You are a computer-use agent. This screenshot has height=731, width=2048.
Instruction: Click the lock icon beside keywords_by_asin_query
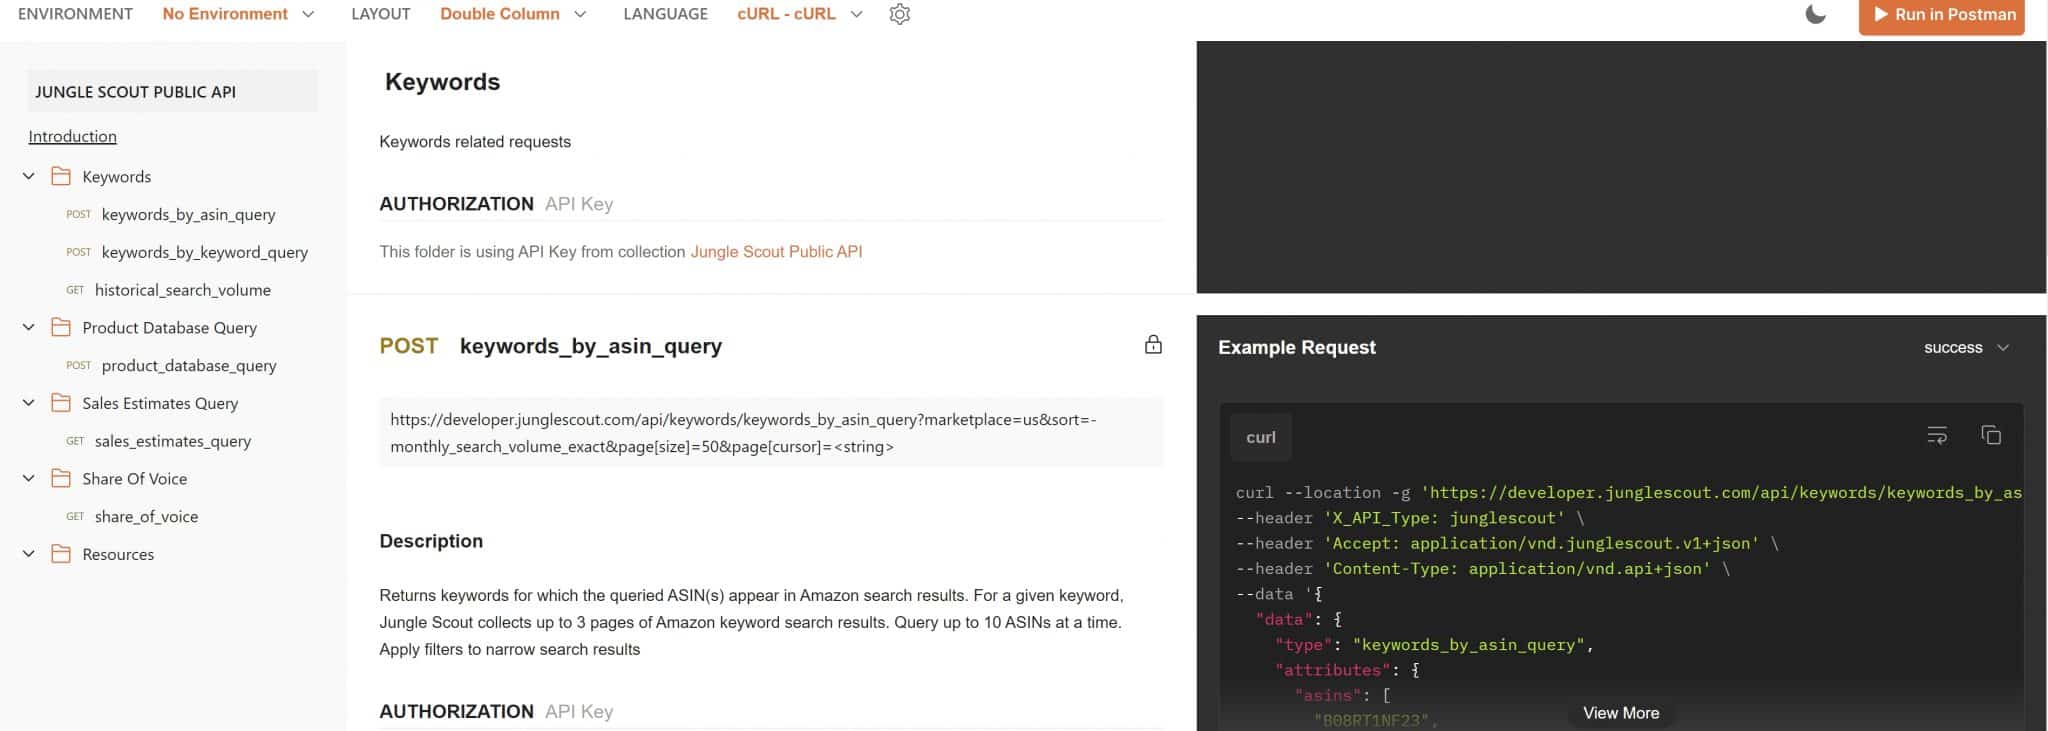click(1153, 345)
